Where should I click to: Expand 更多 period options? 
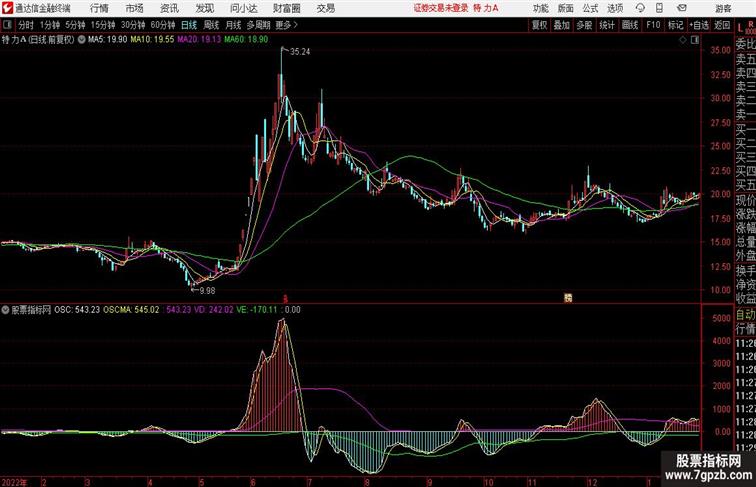point(286,25)
